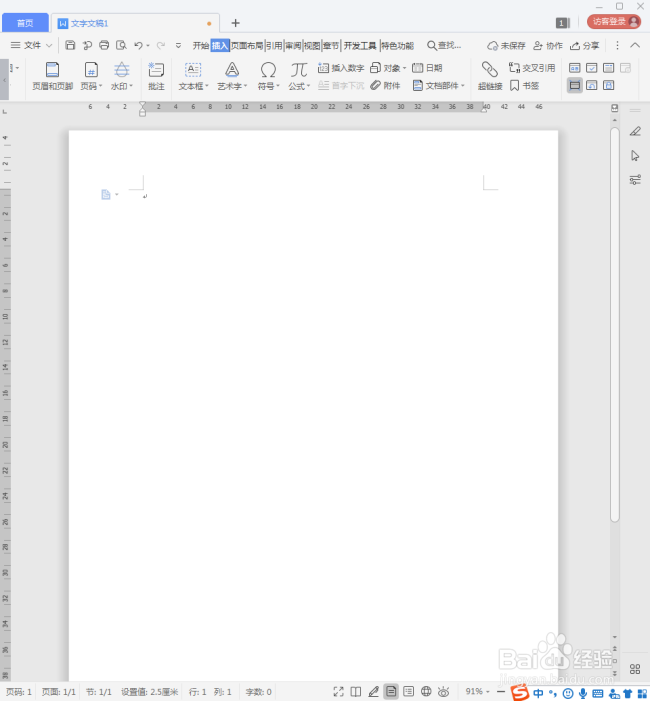Open the 91% zoom level dropdown
The image size is (650, 702).
[488, 692]
